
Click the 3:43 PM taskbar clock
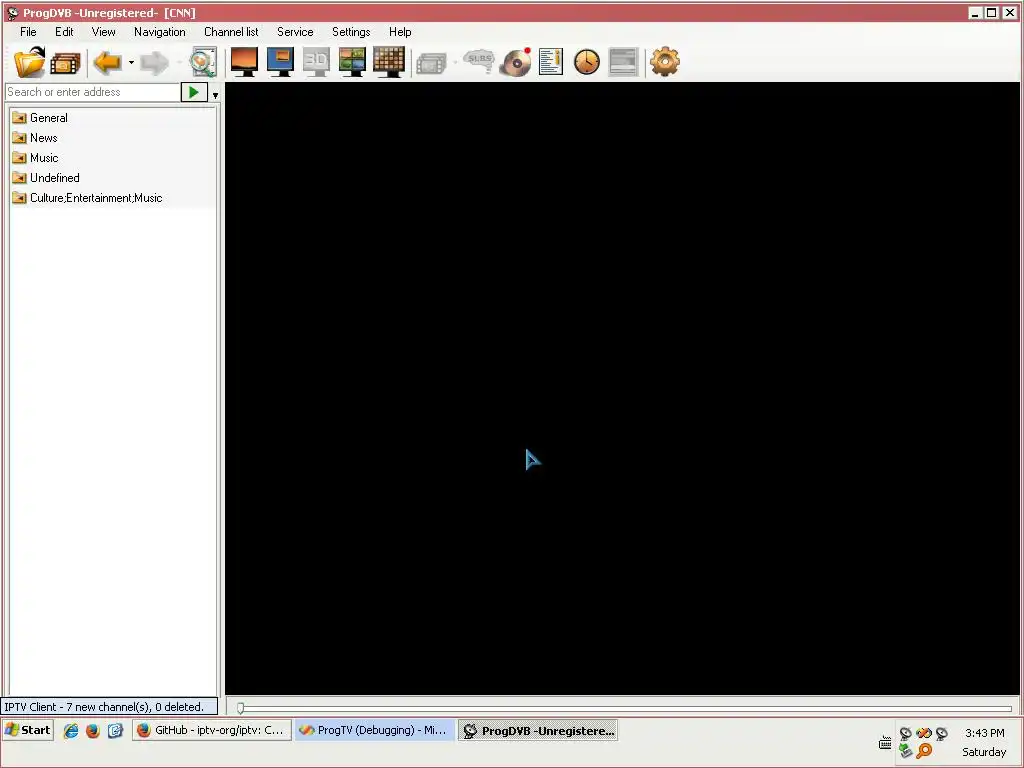pos(984,733)
